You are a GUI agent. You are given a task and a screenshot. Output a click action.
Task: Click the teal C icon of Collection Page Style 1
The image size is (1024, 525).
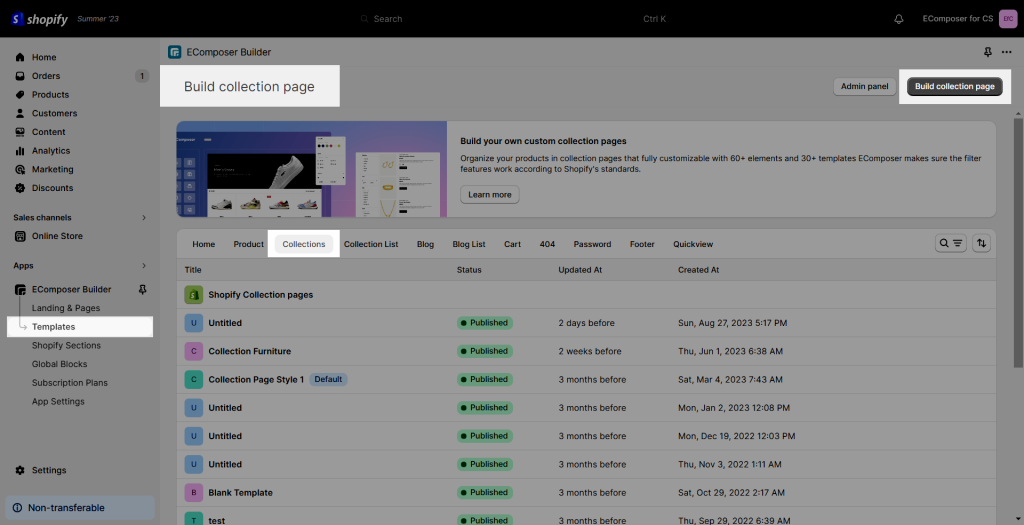[193, 379]
